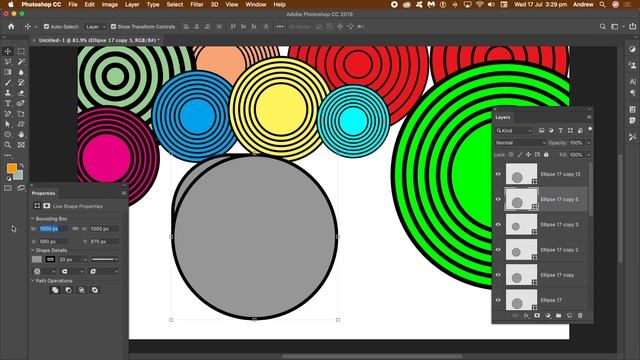Hide the Ellipse 17 copy 12 layer
640x360 pixels.
pos(498,174)
